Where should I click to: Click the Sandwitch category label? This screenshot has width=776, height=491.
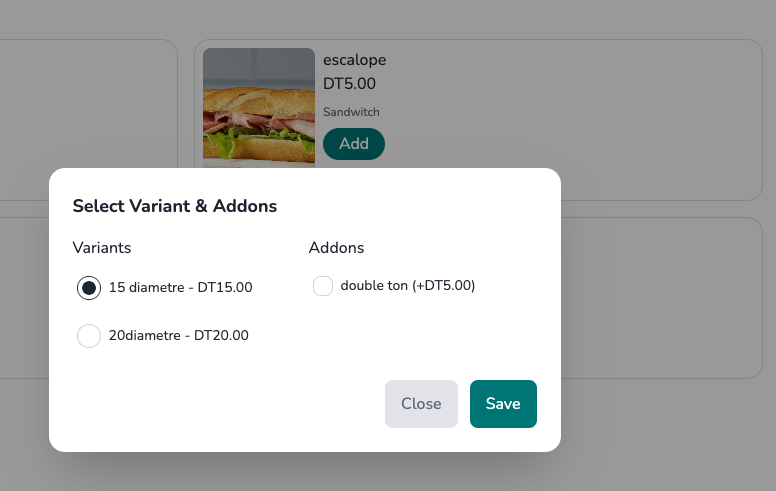[x=351, y=112]
